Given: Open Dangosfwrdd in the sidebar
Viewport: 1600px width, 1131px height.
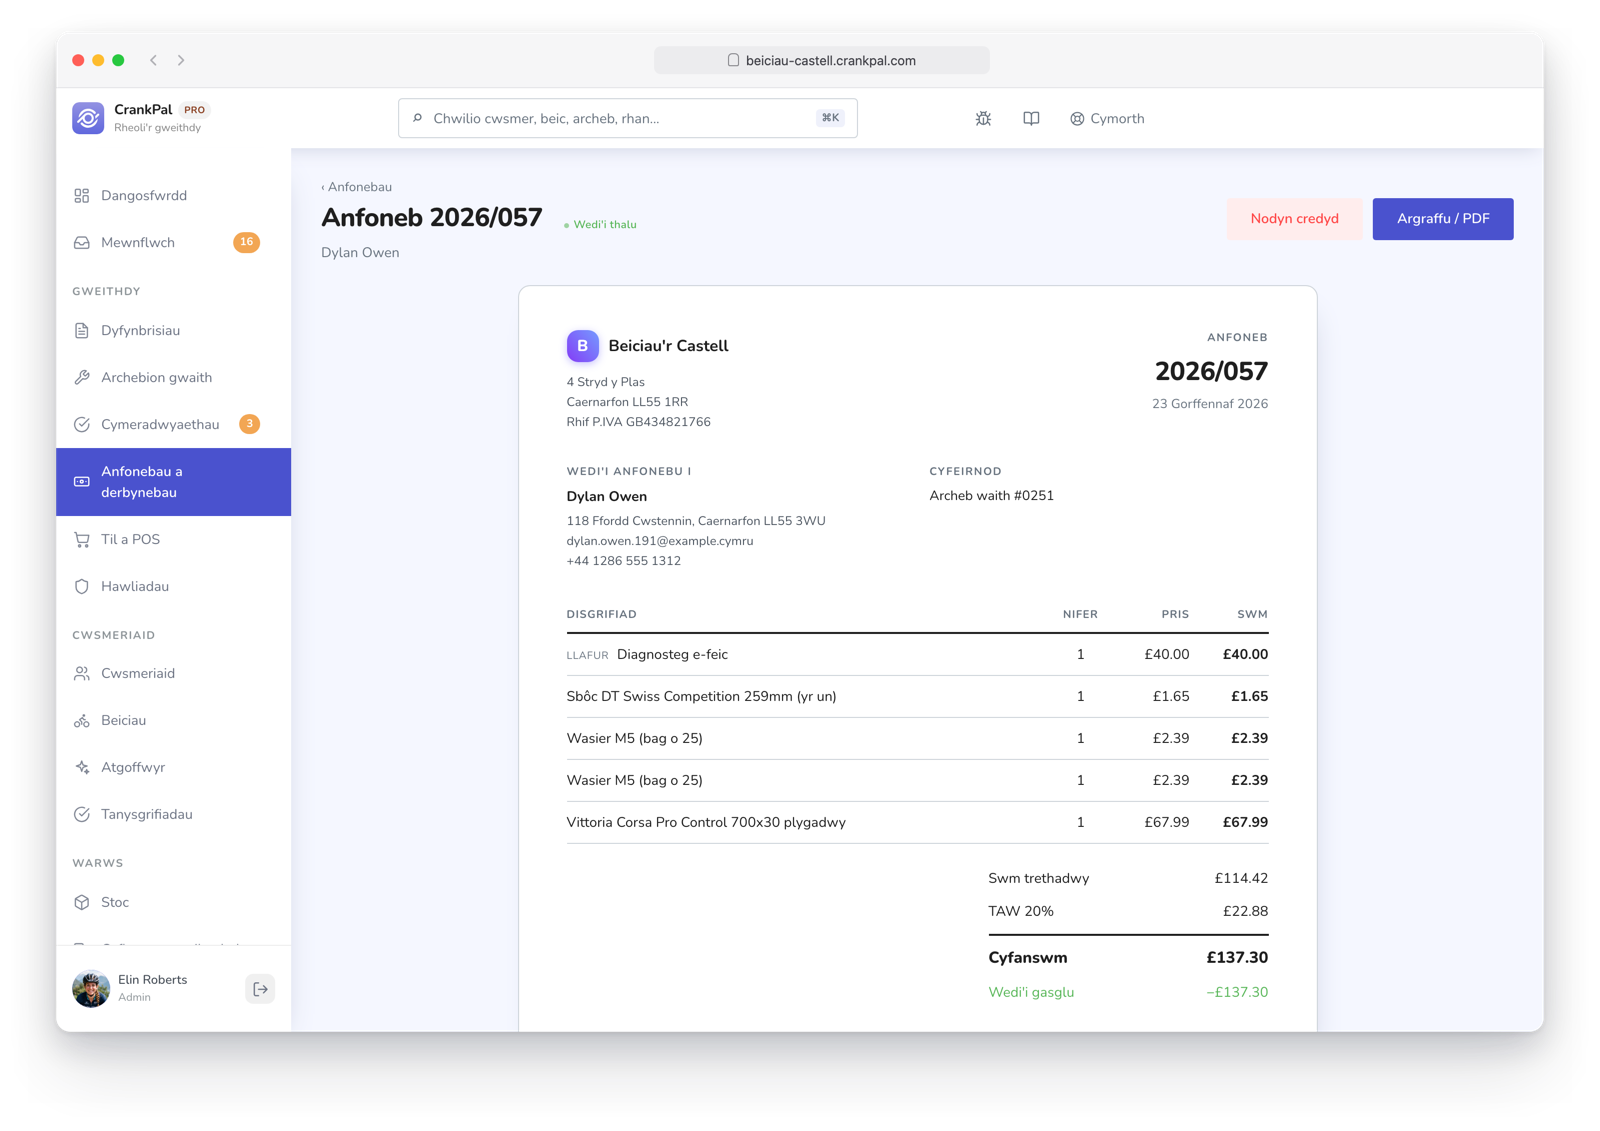Looking at the screenshot, I should [174, 196].
